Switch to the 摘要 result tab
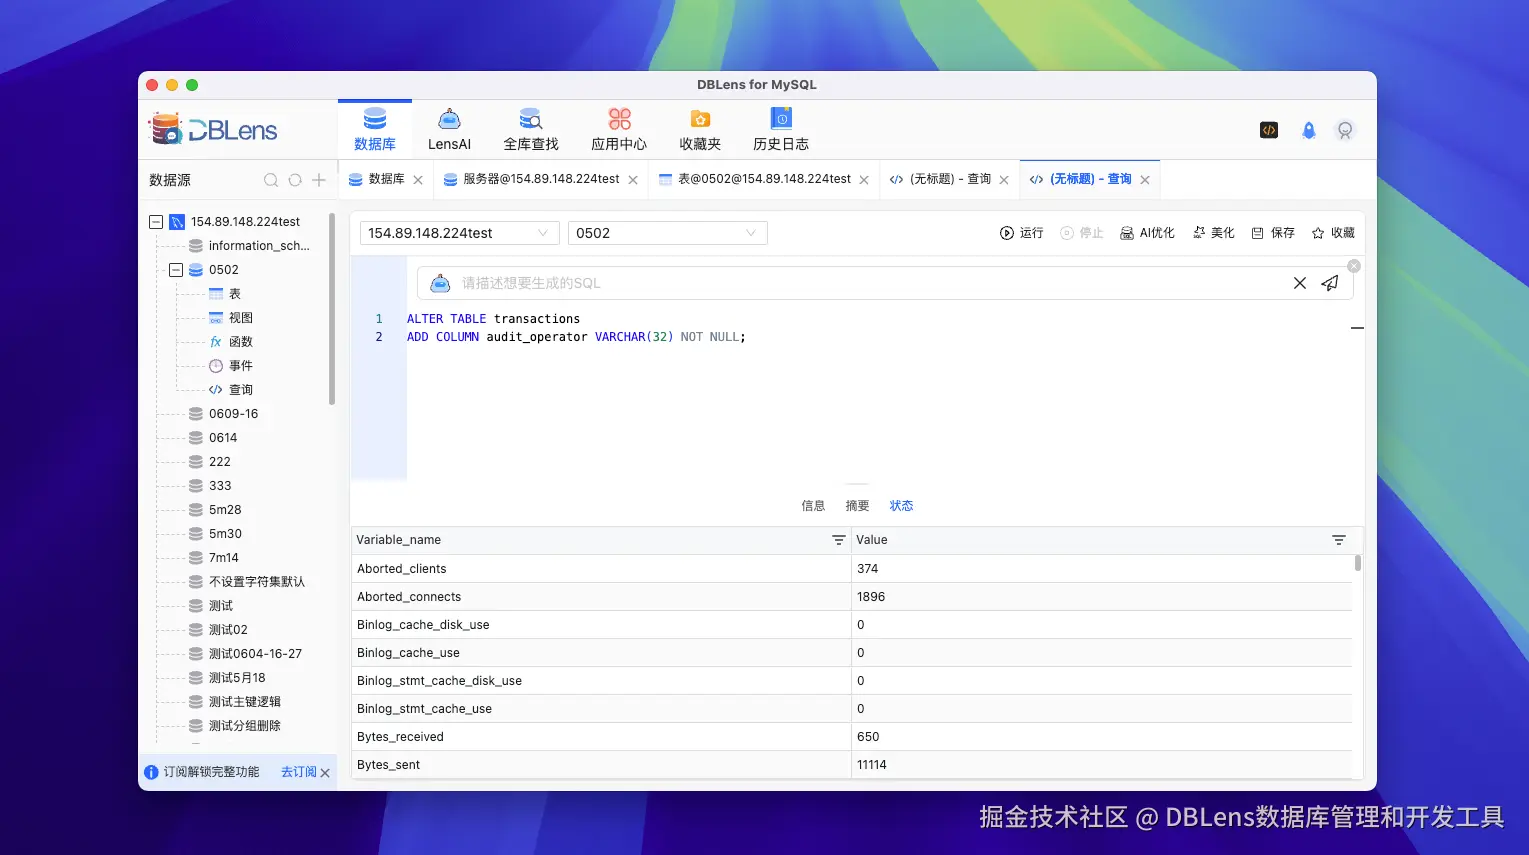Image resolution: width=1529 pixels, height=855 pixels. pyautogui.click(x=857, y=506)
